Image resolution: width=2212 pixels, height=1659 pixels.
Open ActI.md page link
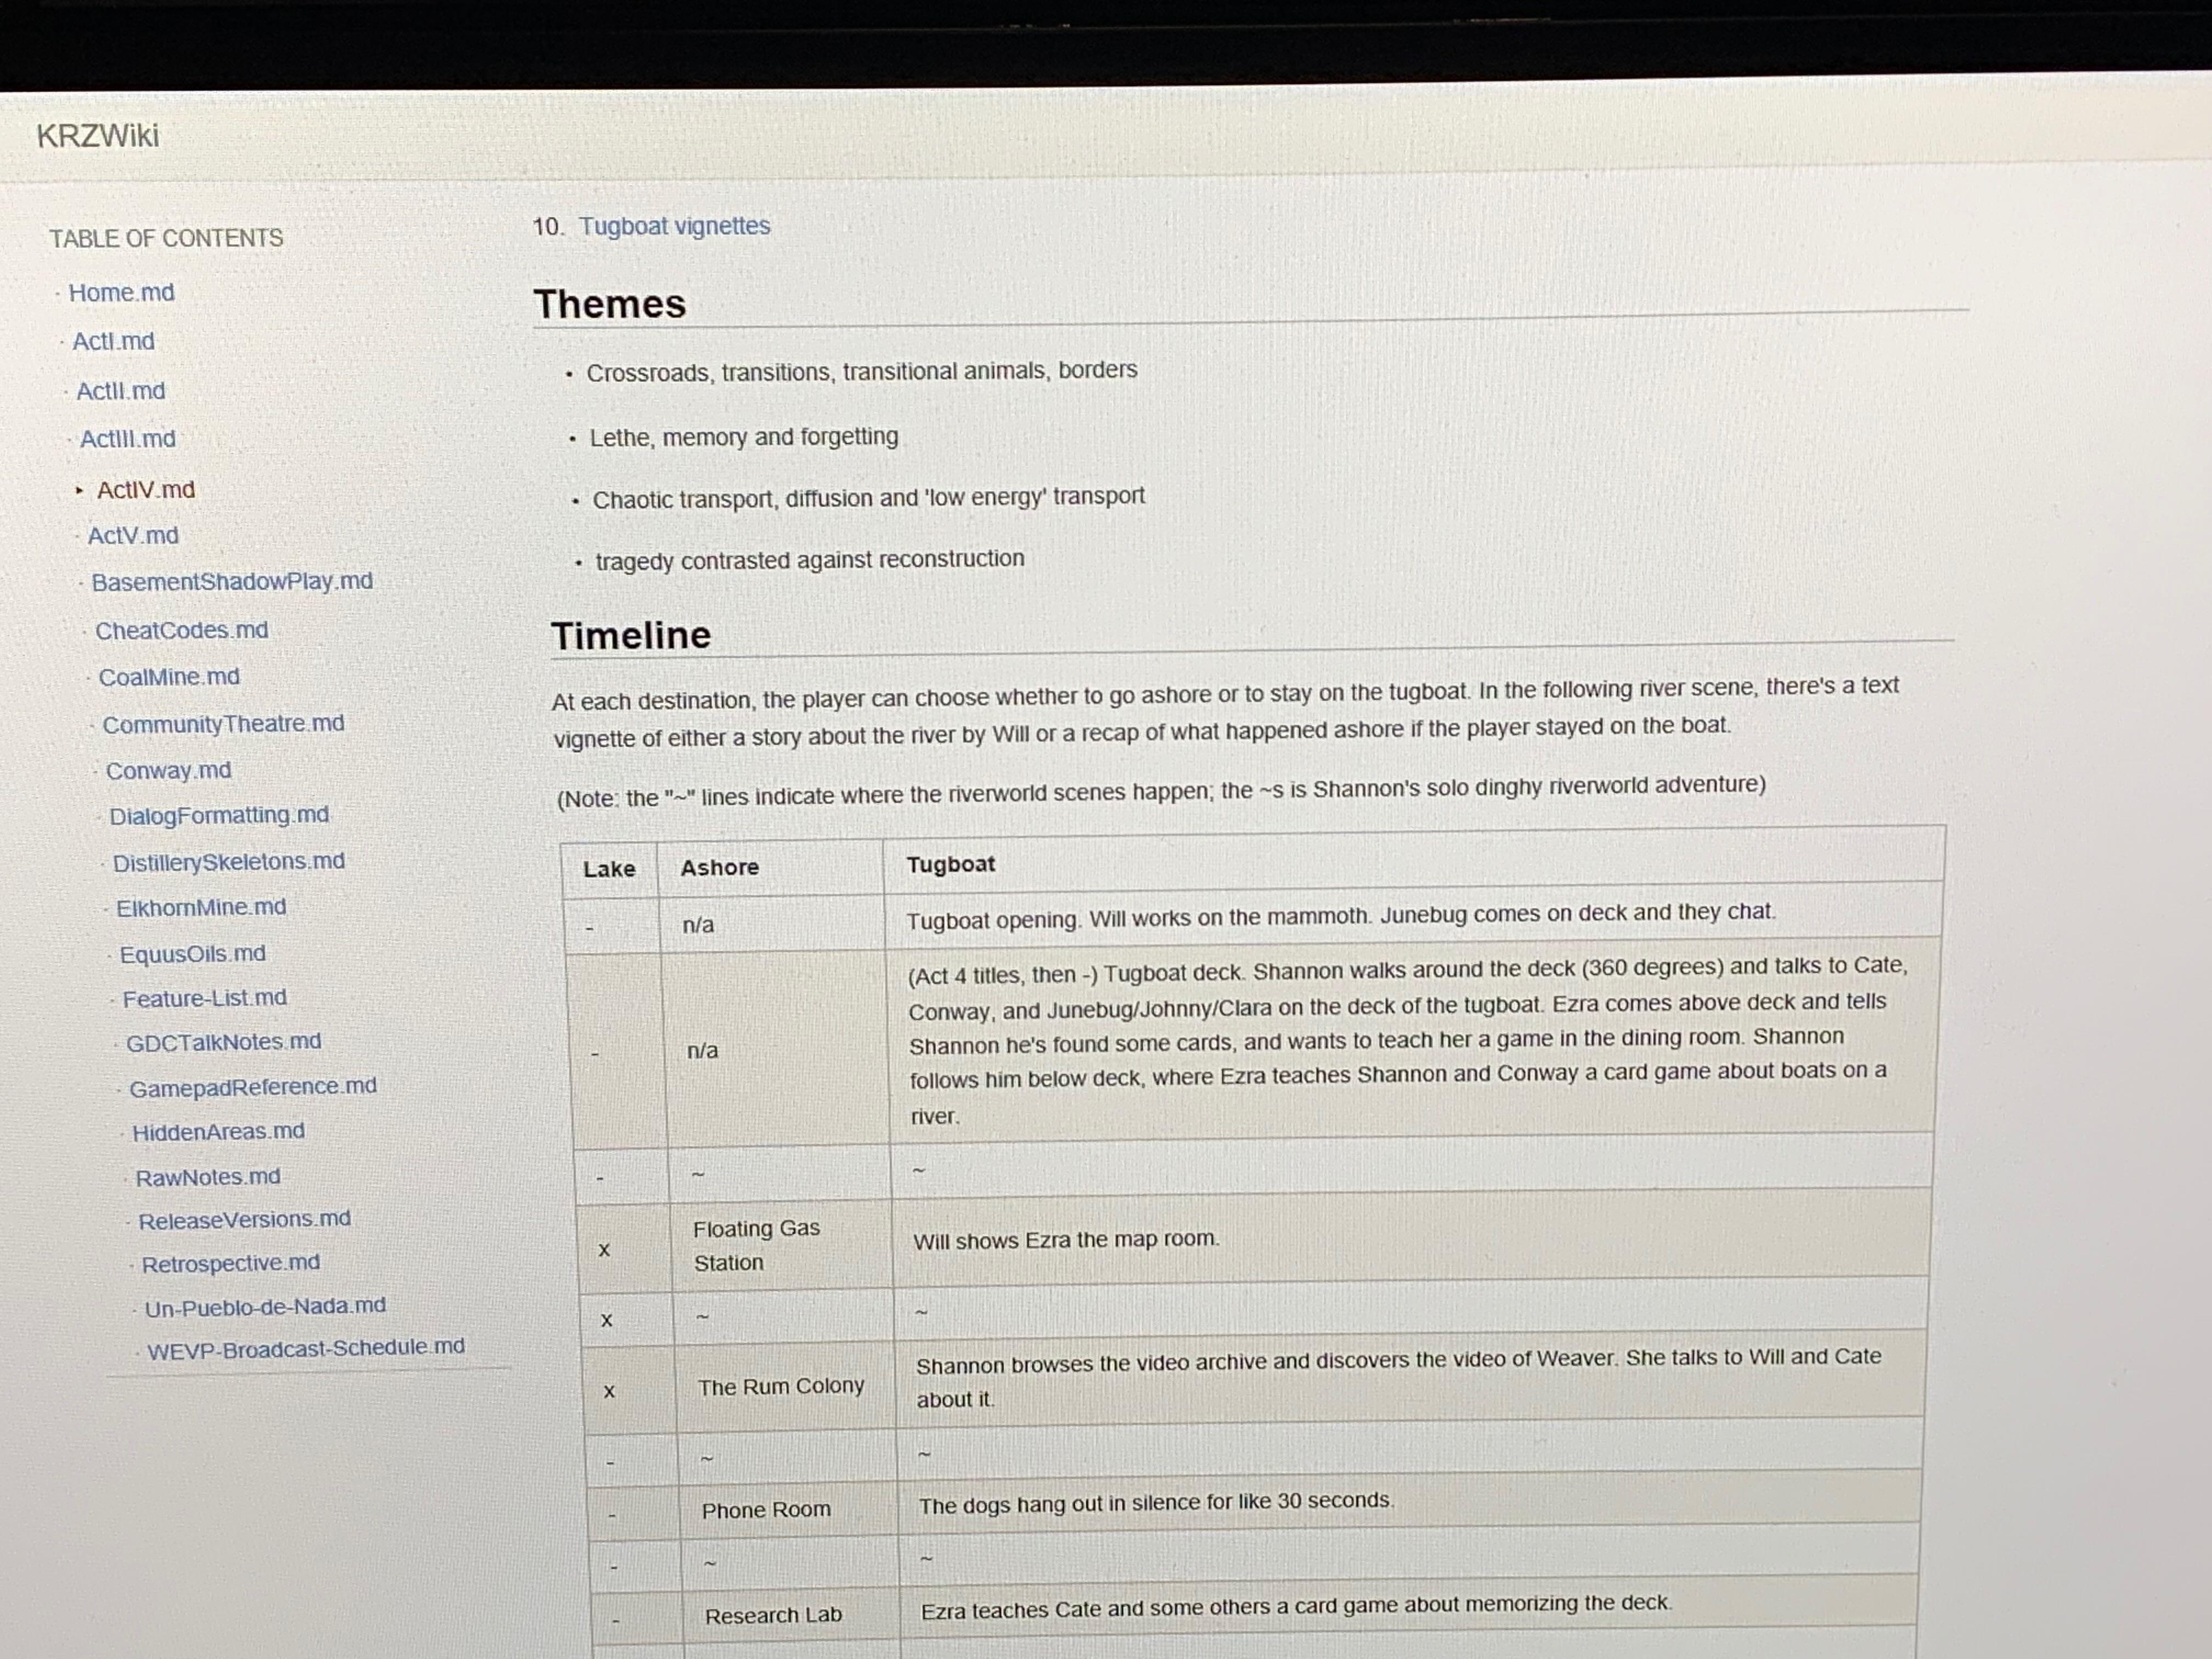pyautogui.click(x=113, y=341)
